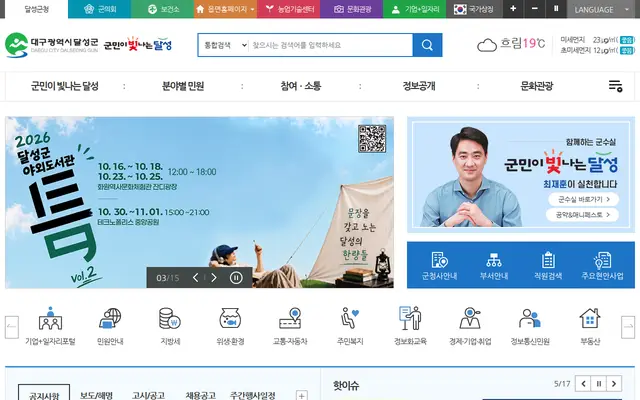Select the 달성군청 tab
This screenshot has height=400, width=640.
(x=36, y=9)
